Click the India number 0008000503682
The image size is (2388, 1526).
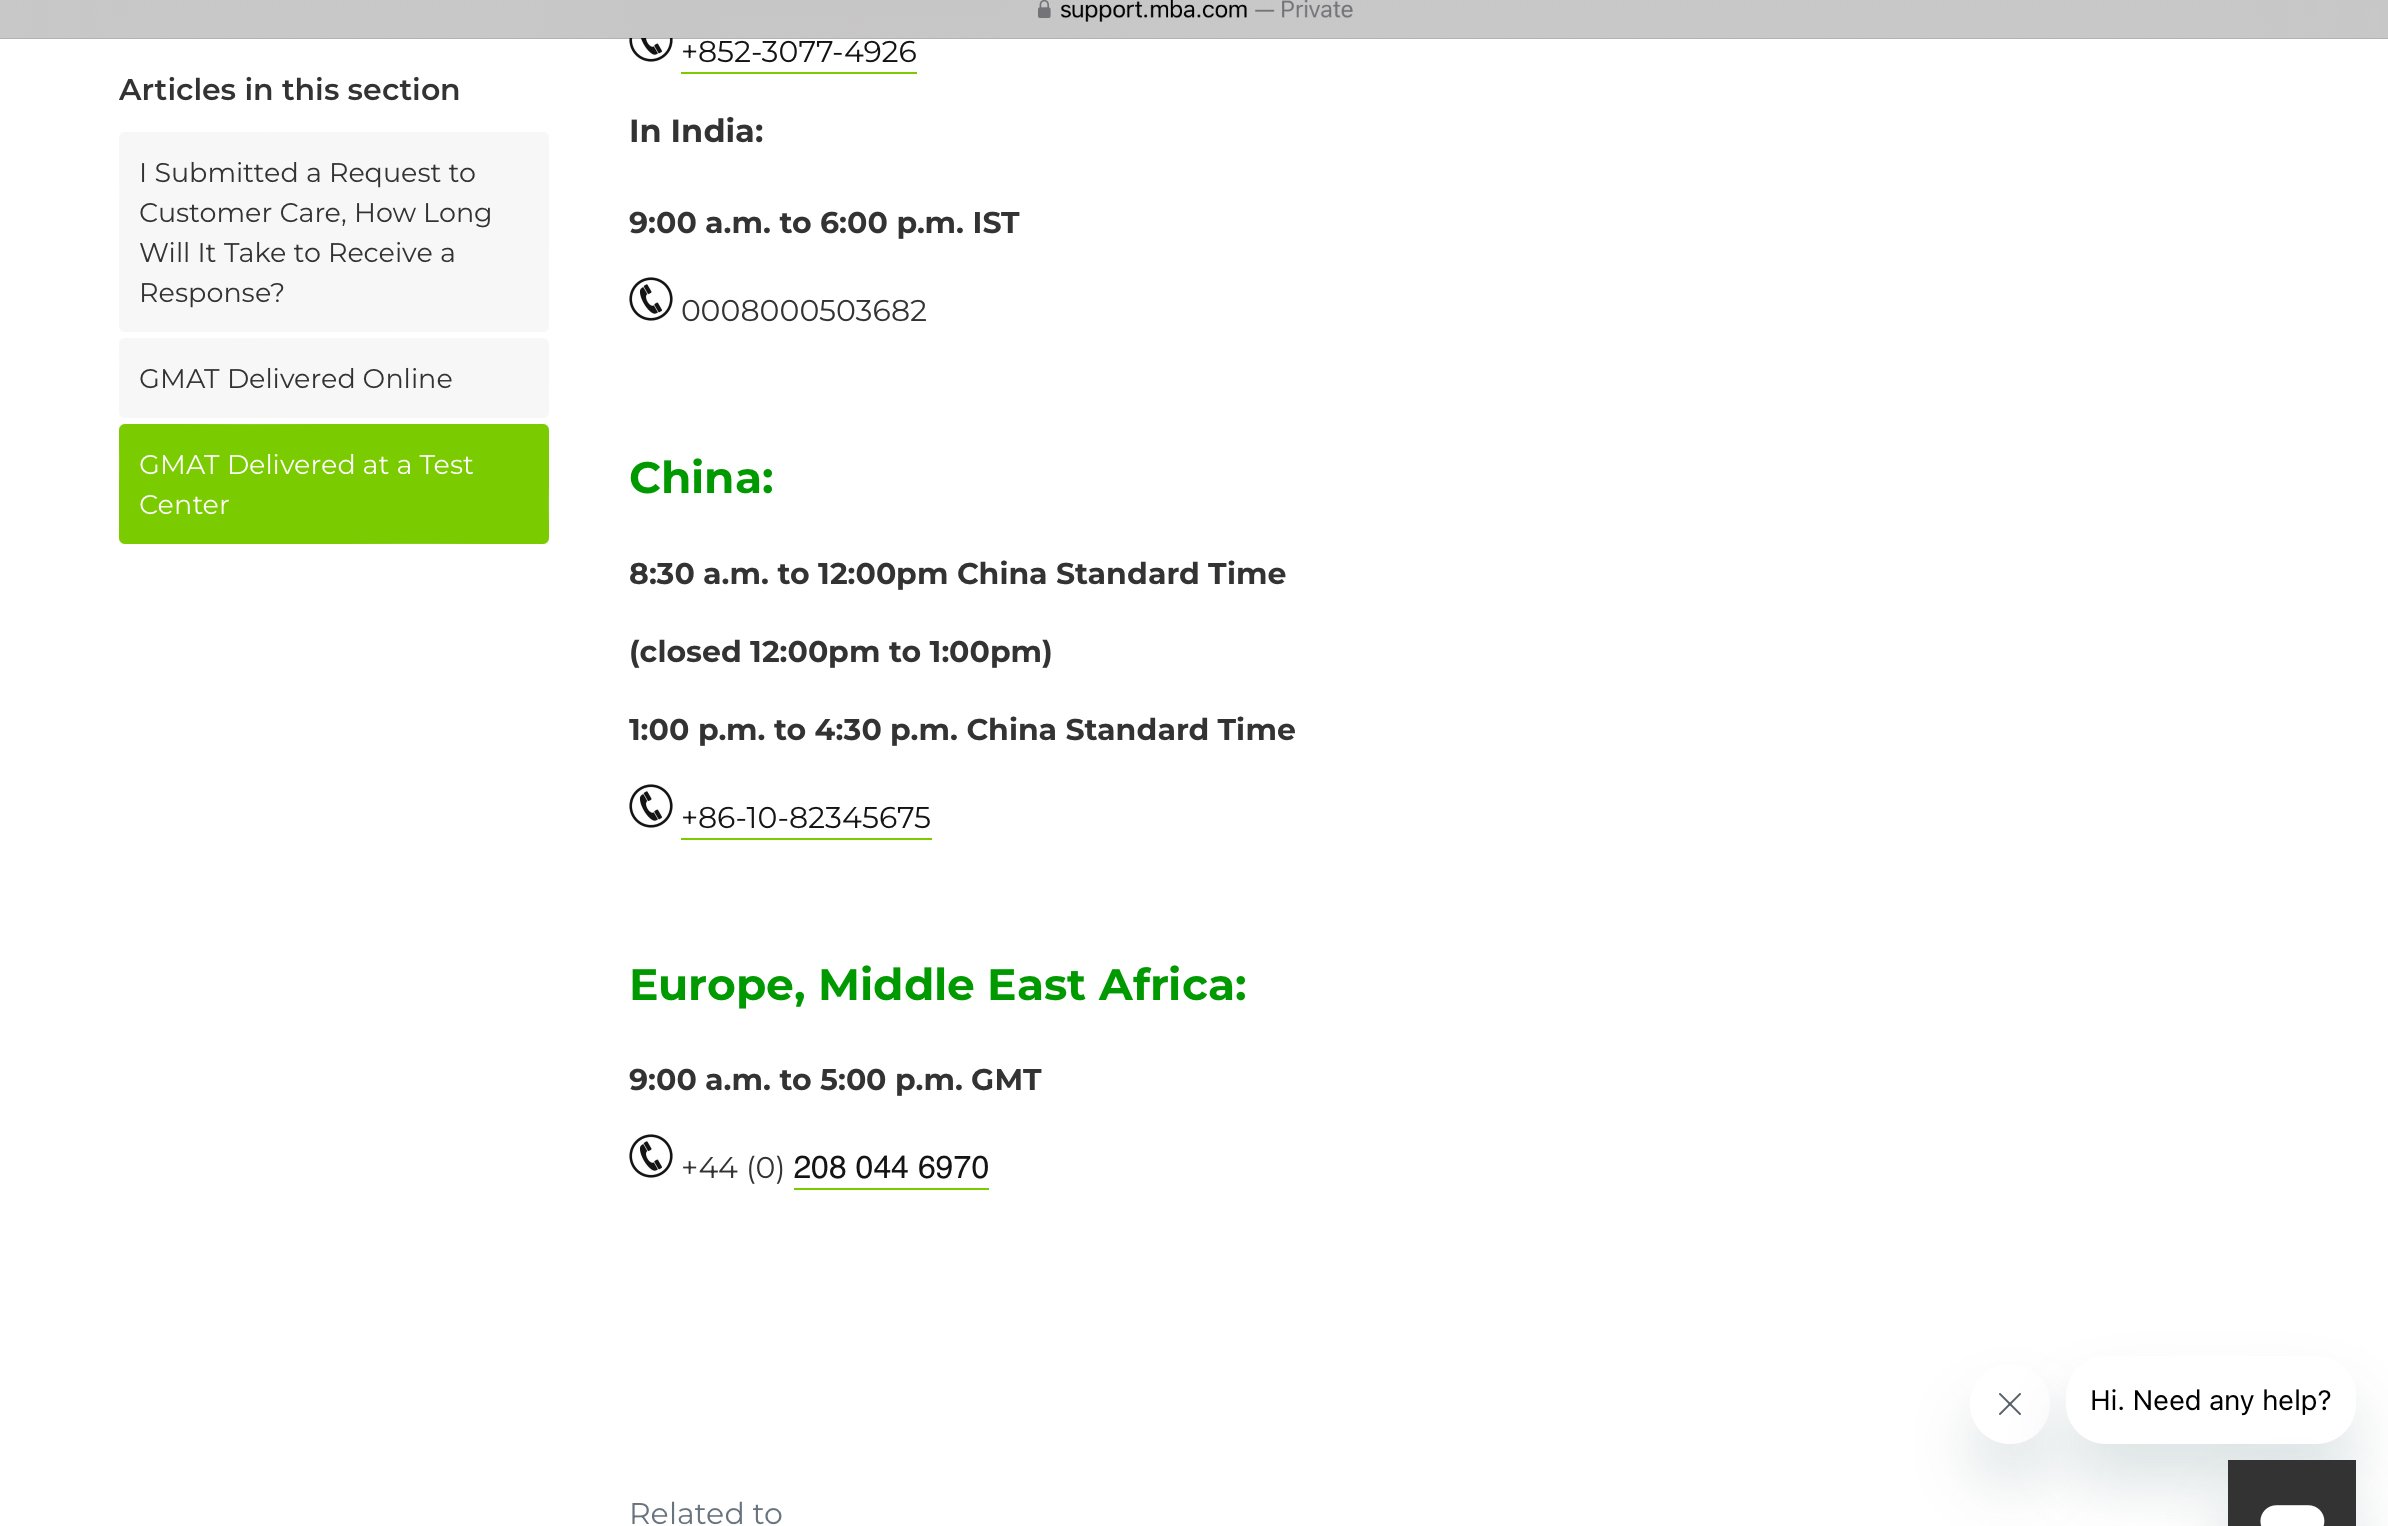click(803, 311)
